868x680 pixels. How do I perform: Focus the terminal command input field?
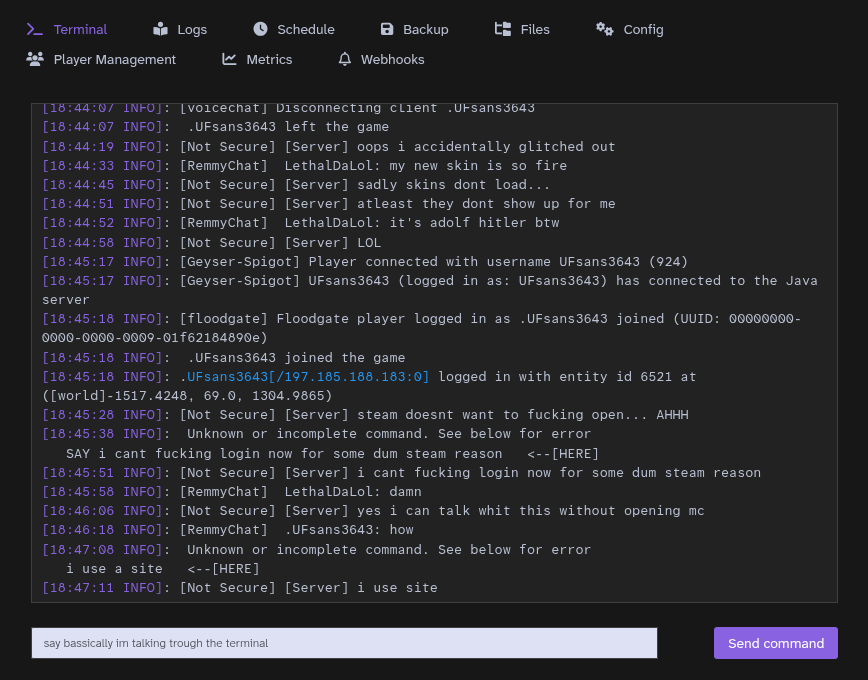(x=344, y=643)
